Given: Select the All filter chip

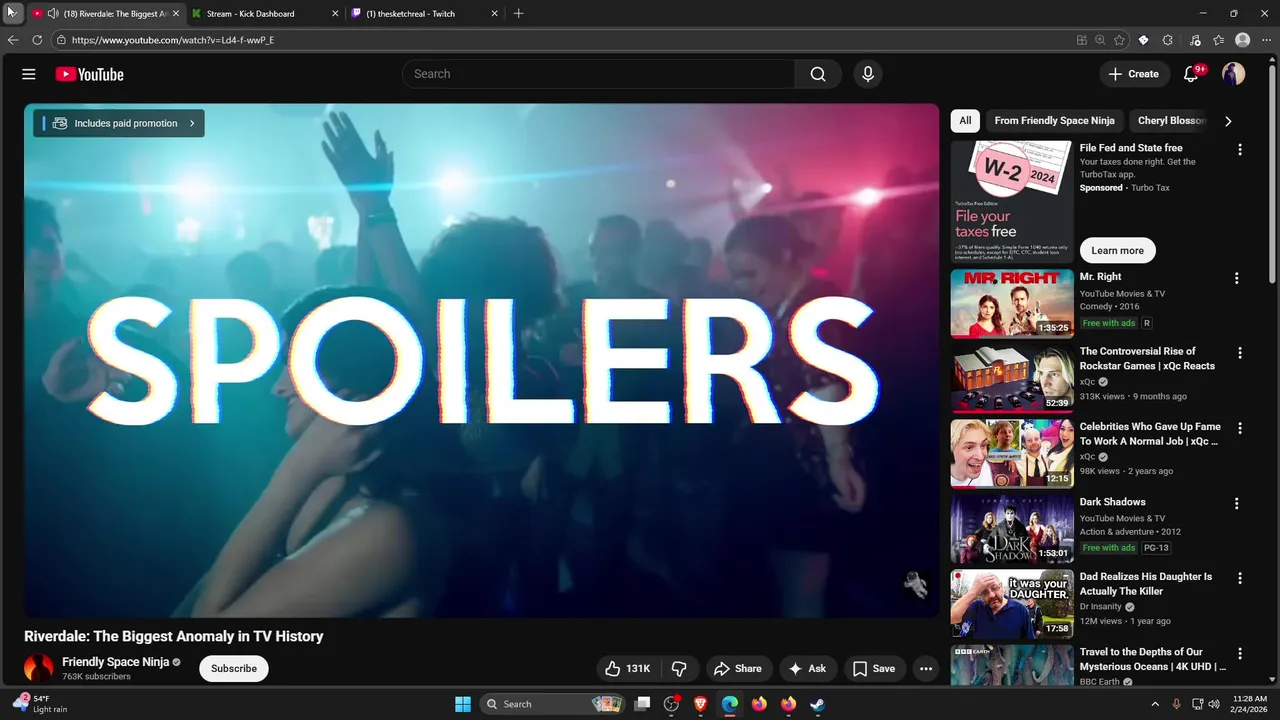Looking at the screenshot, I should [965, 121].
